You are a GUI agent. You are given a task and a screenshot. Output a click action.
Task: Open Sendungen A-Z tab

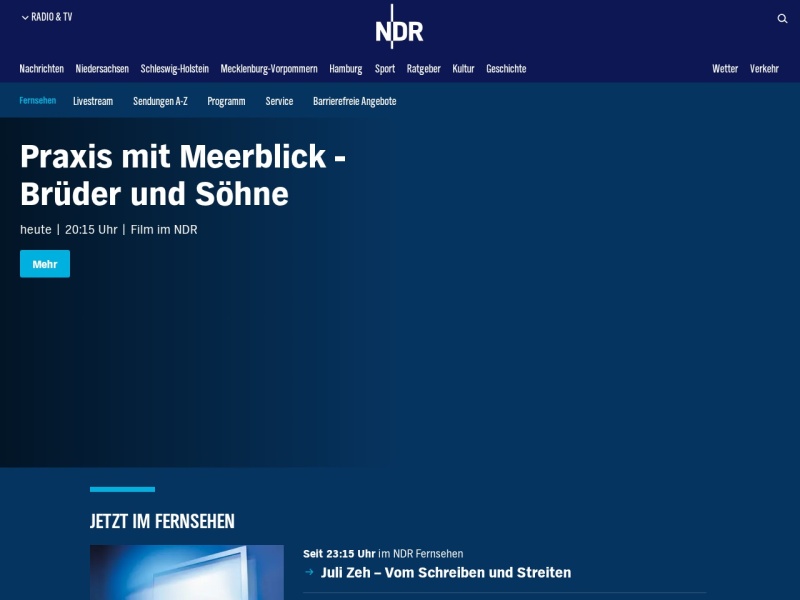(160, 102)
